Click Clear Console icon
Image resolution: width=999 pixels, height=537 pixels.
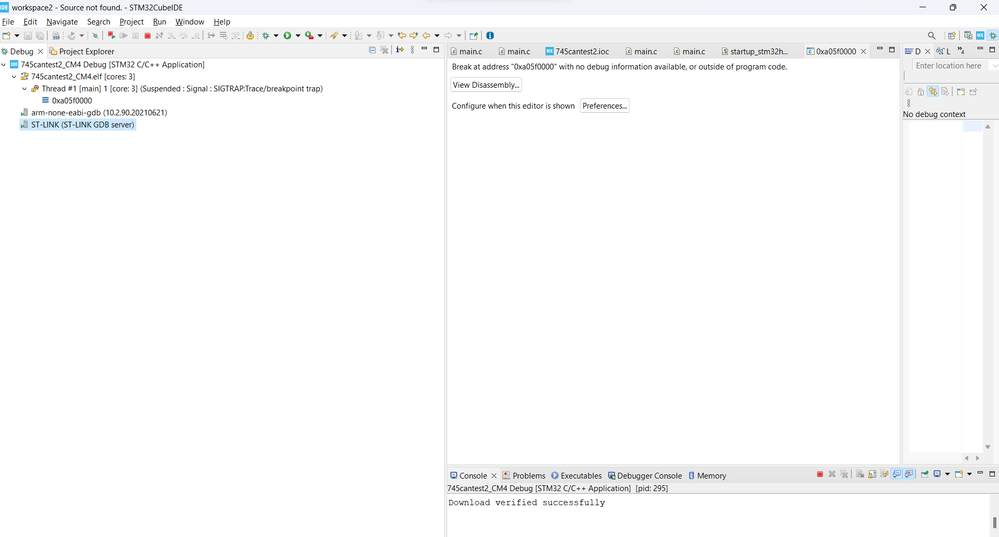coord(860,475)
